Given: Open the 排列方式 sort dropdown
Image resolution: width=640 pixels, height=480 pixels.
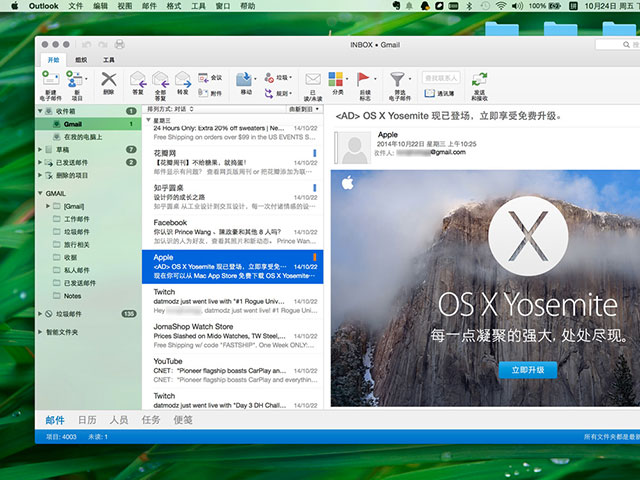Looking at the screenshot, I should click(x=170, y=109).
